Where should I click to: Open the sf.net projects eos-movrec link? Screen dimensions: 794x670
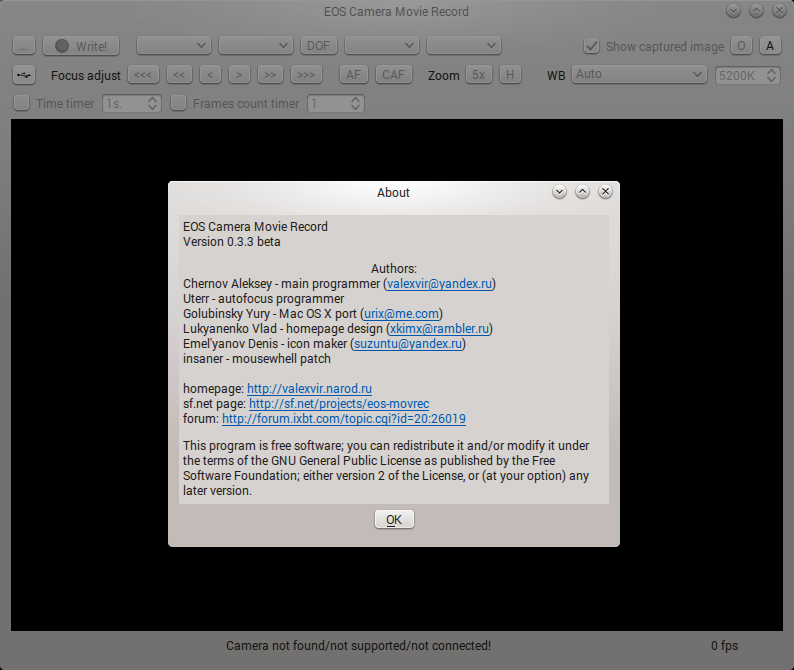point(339,404)
